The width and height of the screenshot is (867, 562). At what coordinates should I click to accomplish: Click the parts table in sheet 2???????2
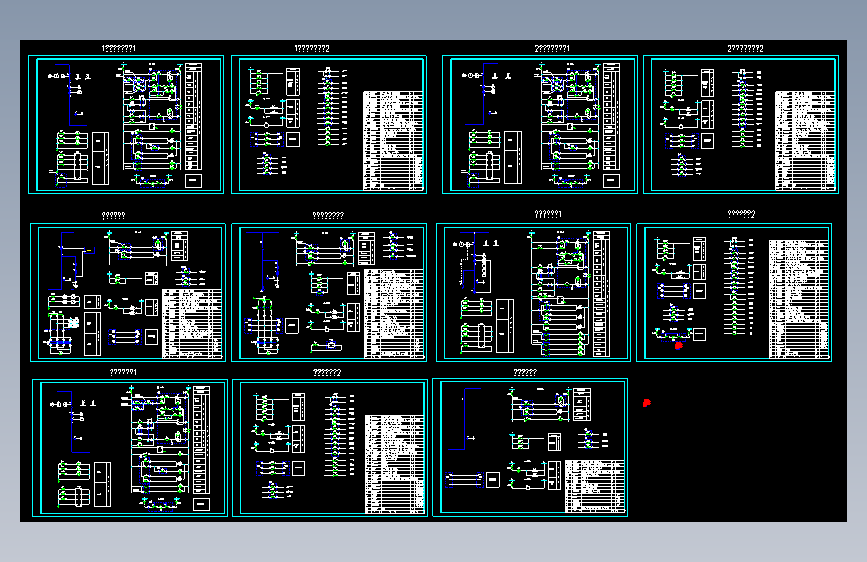coord(805,141)
